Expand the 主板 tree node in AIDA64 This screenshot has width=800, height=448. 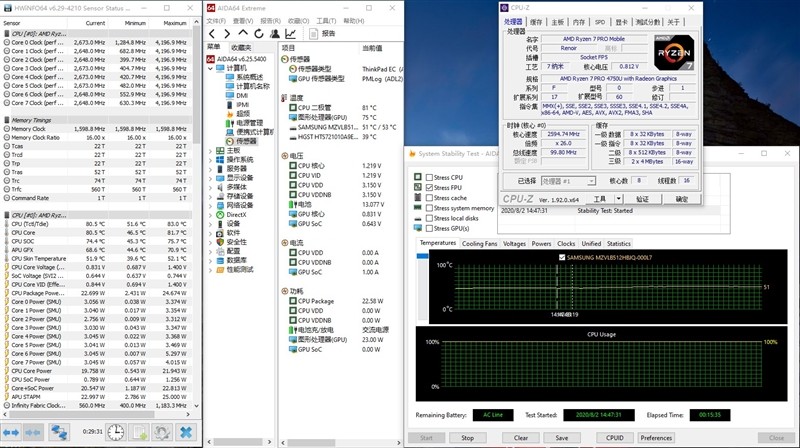pyautogui.click(x=211, y=150)
